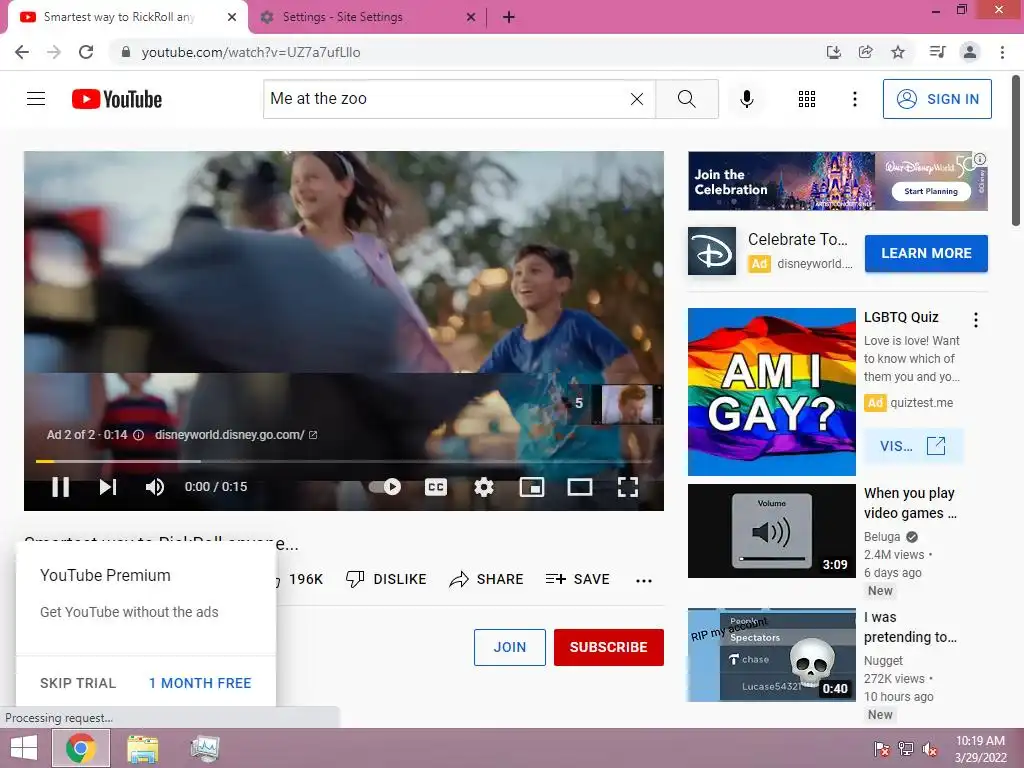The height and width of the screenshot is (768, 1024).
Task: Open the video player settings gear
Action: pyautogui.click(x=483, y=487)
